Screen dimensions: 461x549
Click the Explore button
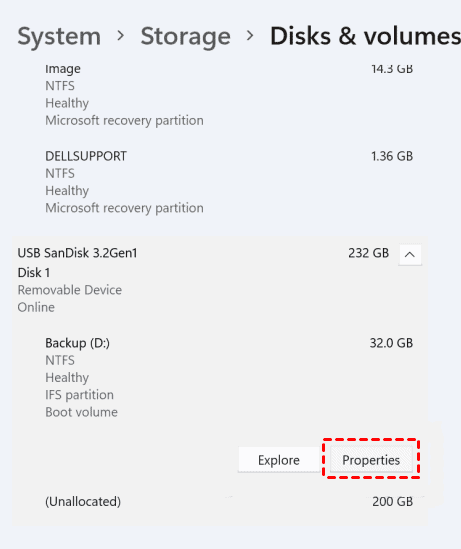279,460
